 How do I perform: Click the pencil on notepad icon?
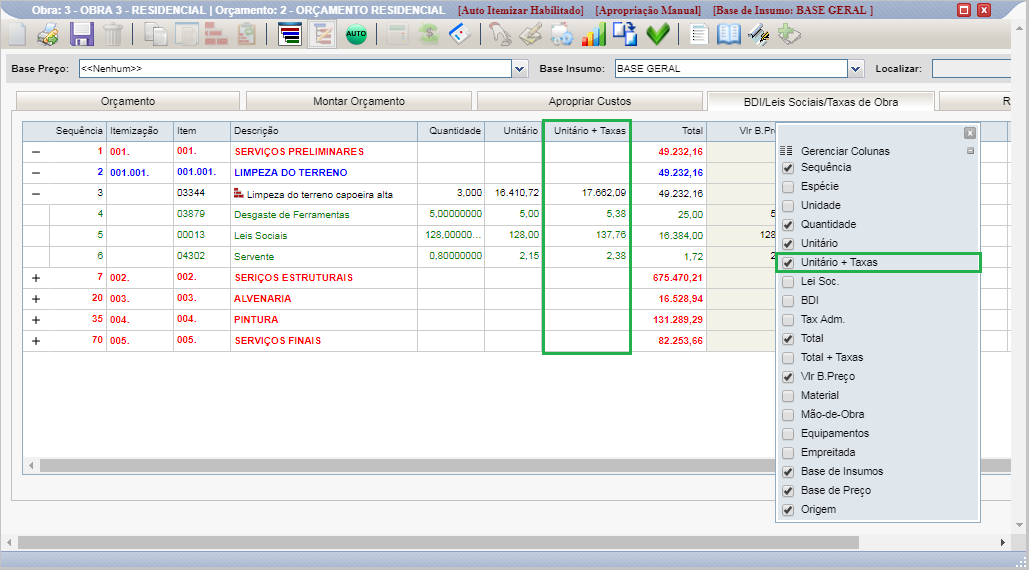(x=530, y=34)
